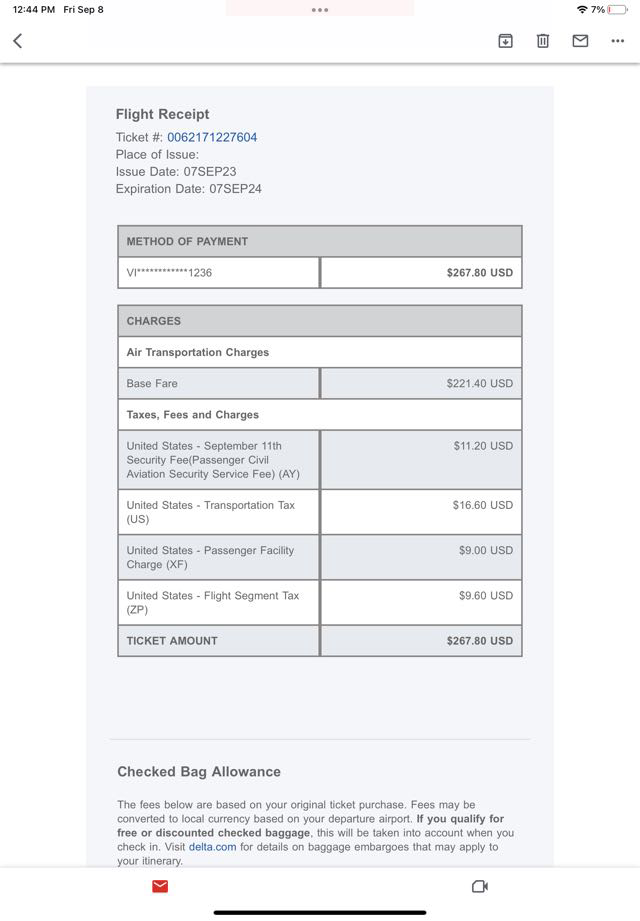Tap the 12:44 PM clock
The image size is (640, 921).
pos(34,10)
